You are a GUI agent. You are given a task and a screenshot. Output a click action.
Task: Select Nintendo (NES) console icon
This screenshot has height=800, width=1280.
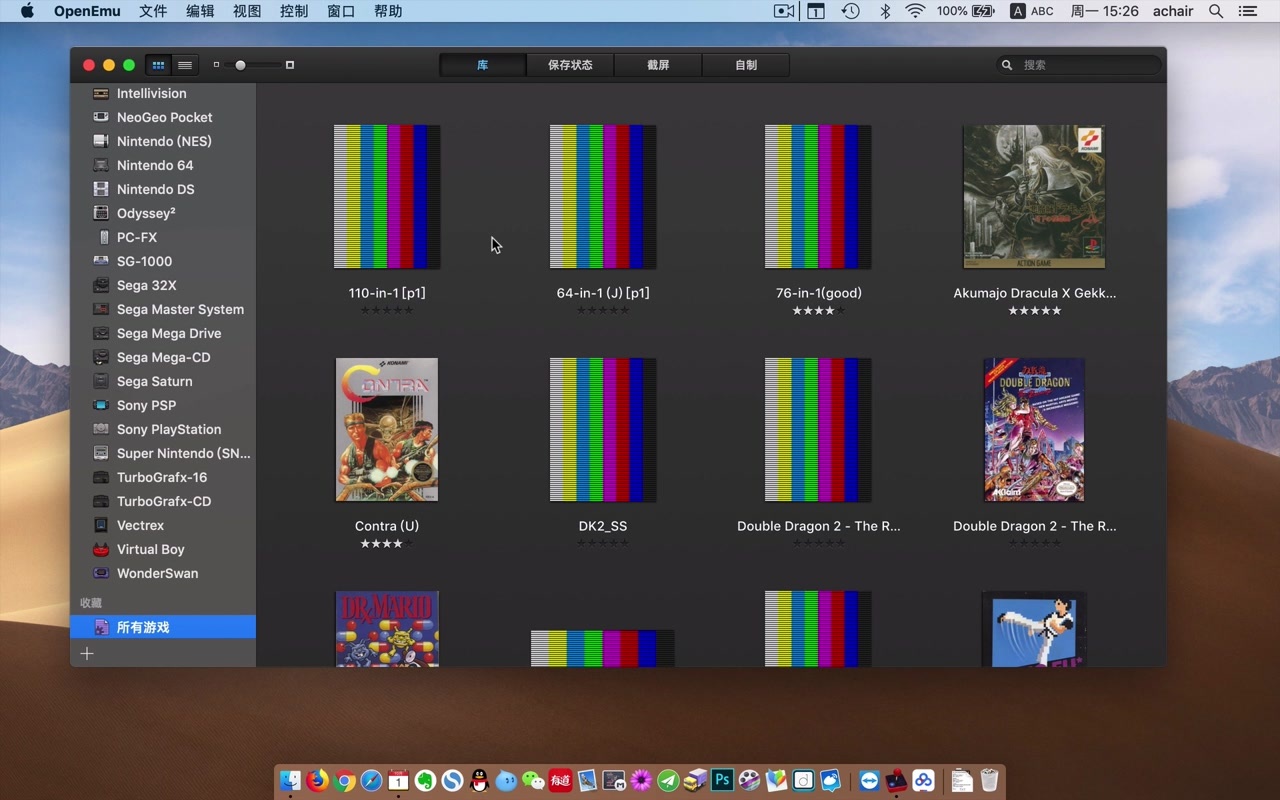[101, 141]
